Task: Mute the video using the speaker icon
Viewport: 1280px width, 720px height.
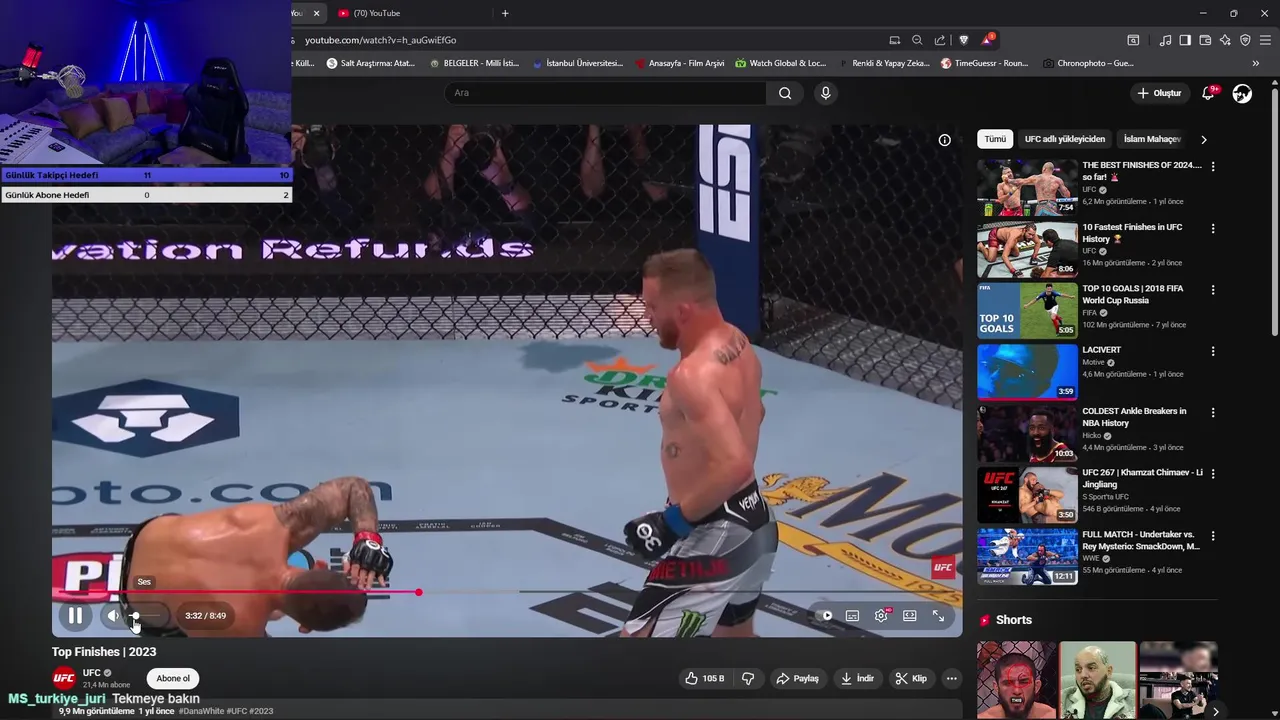Action: pos(112,616)
